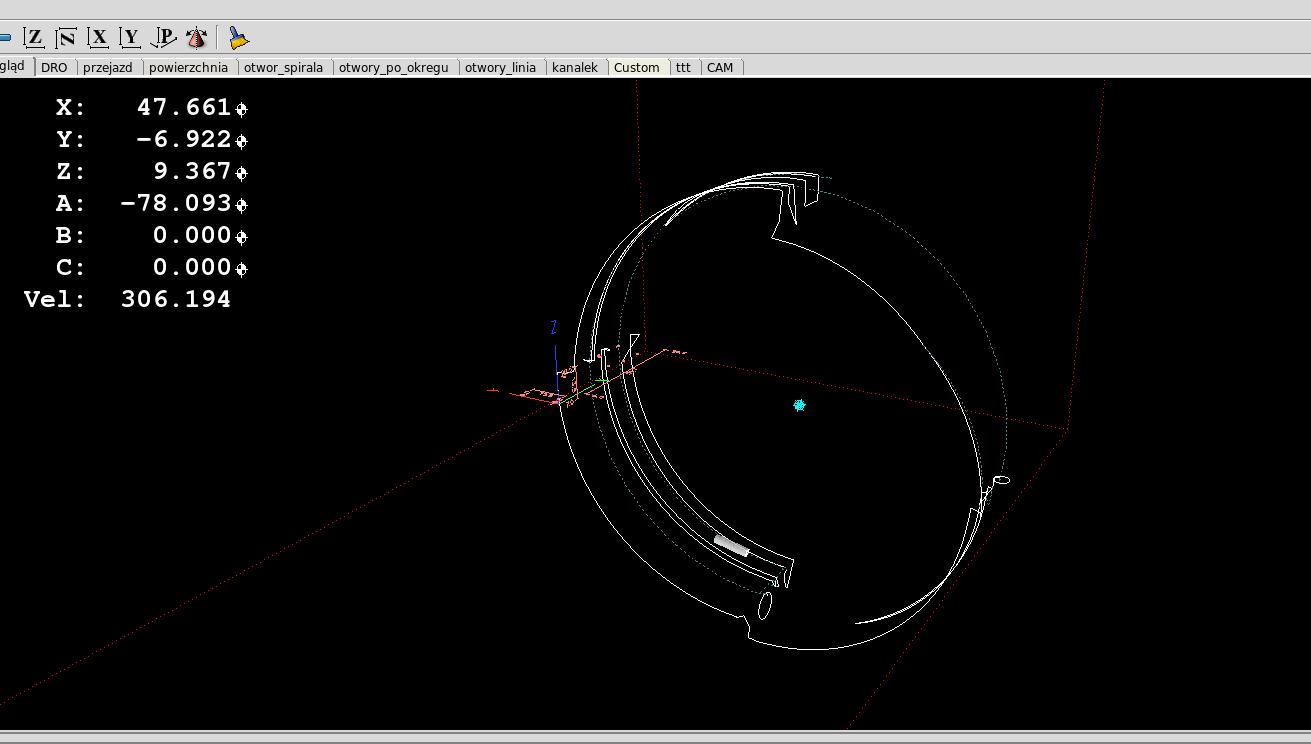Viewport: 1311px width, 744px height.
Task: Select rotated top view (Z2)
Action: coord(66,38)
